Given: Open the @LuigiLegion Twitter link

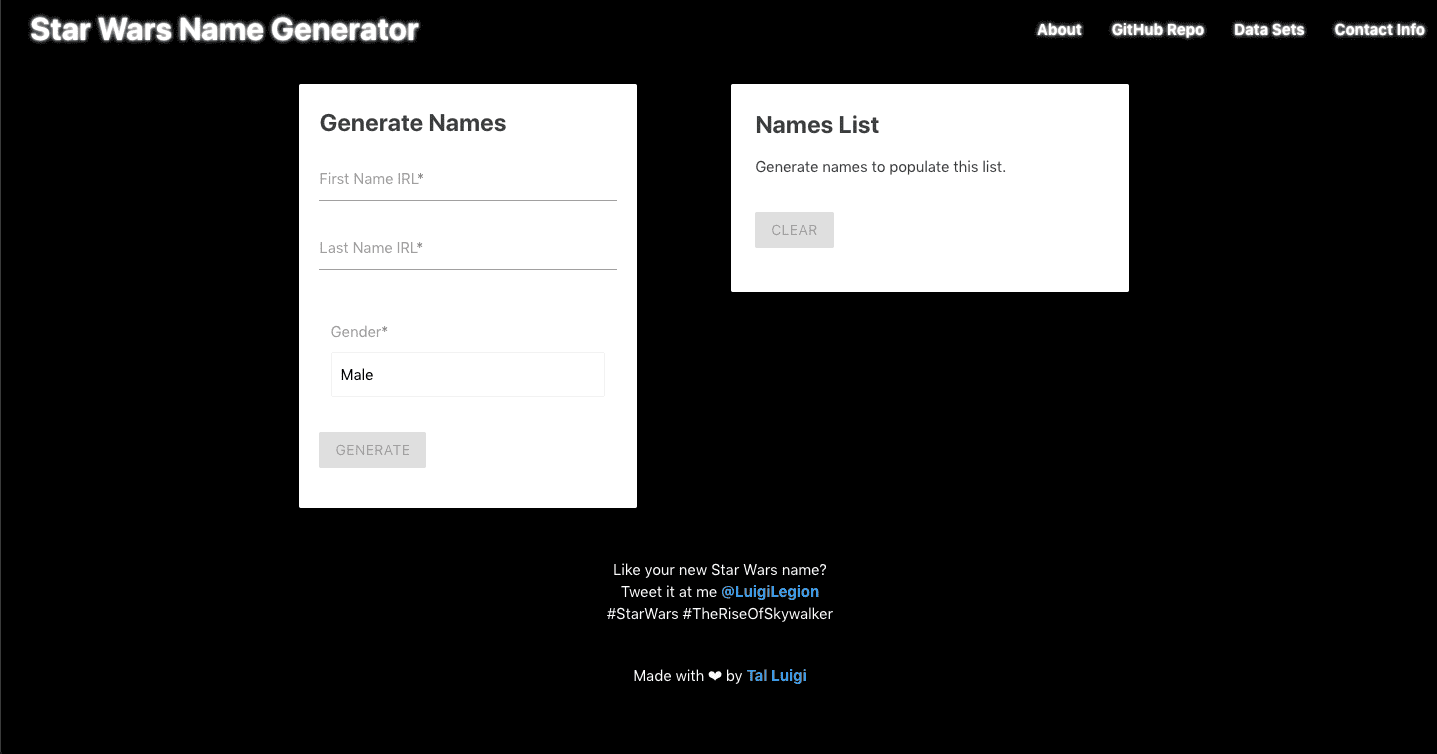Looking at the screenshot, I should (770, 592).
